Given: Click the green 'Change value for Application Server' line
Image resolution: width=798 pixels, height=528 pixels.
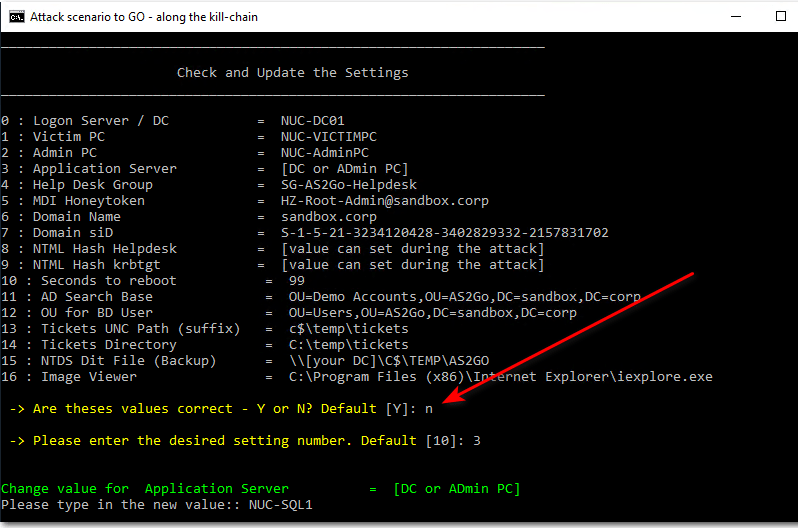Looking at the screenshot, I should 260,489.
